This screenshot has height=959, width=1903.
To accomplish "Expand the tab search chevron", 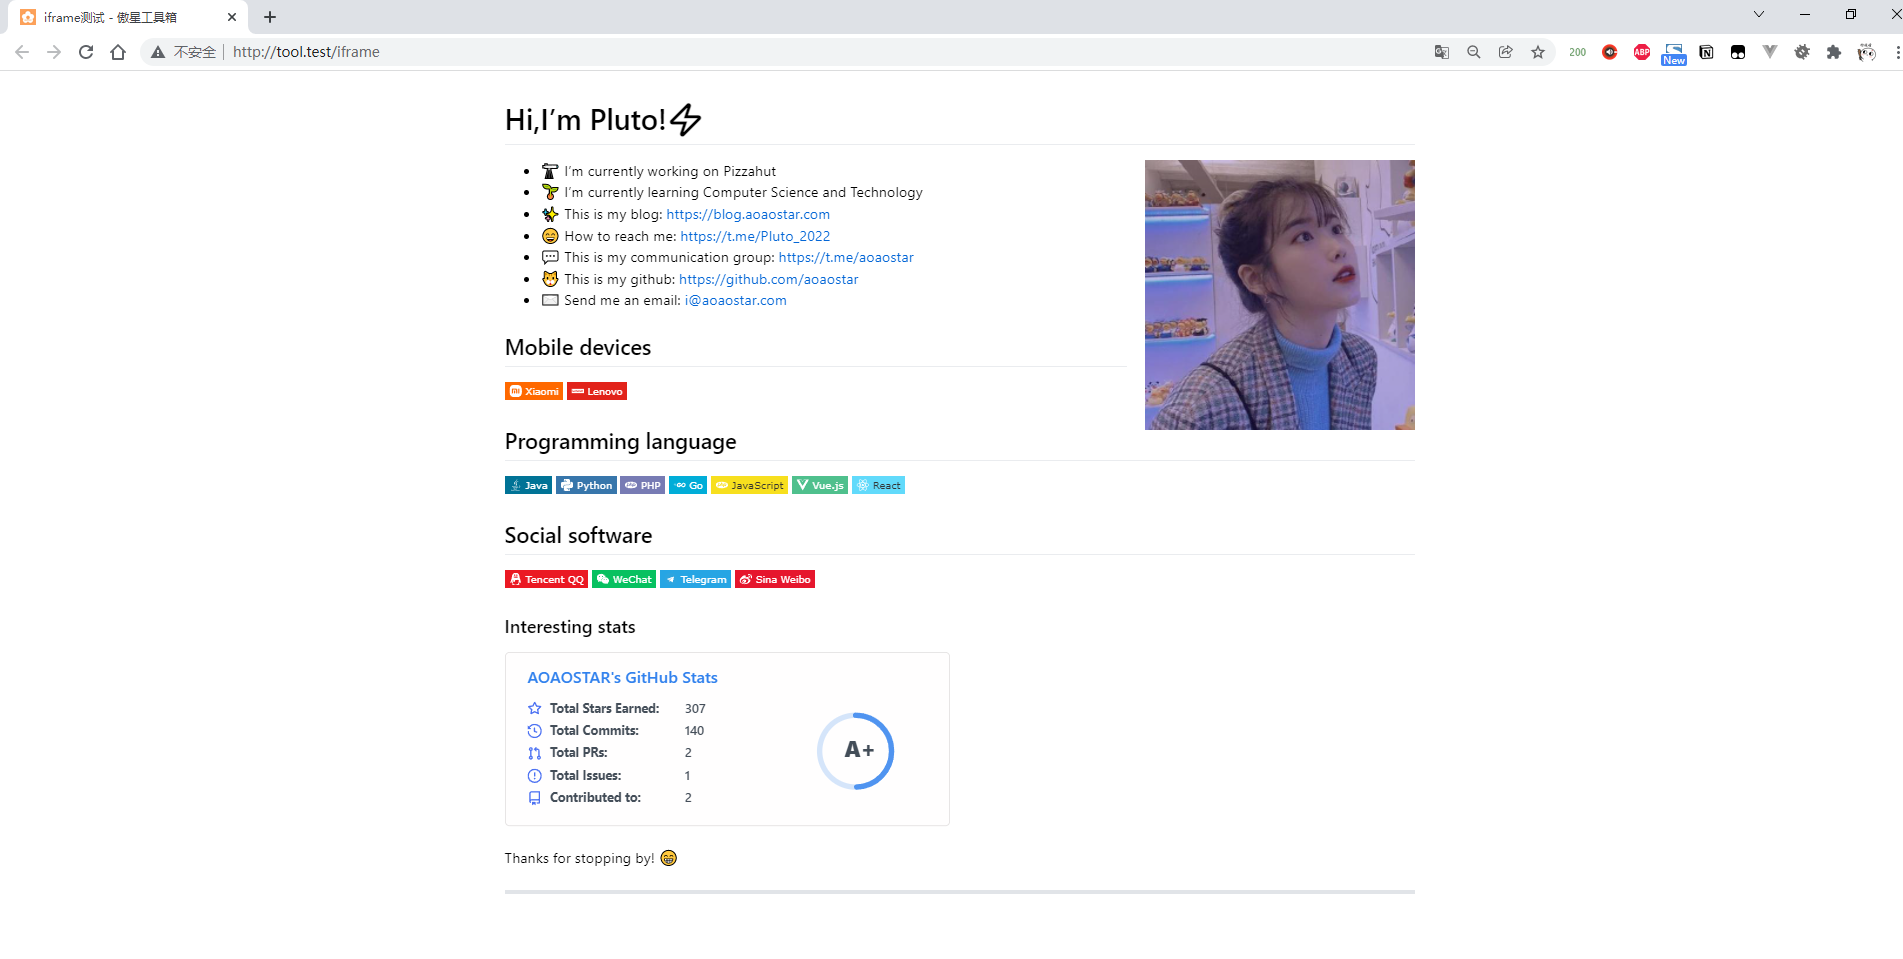I will (1758, 14).
